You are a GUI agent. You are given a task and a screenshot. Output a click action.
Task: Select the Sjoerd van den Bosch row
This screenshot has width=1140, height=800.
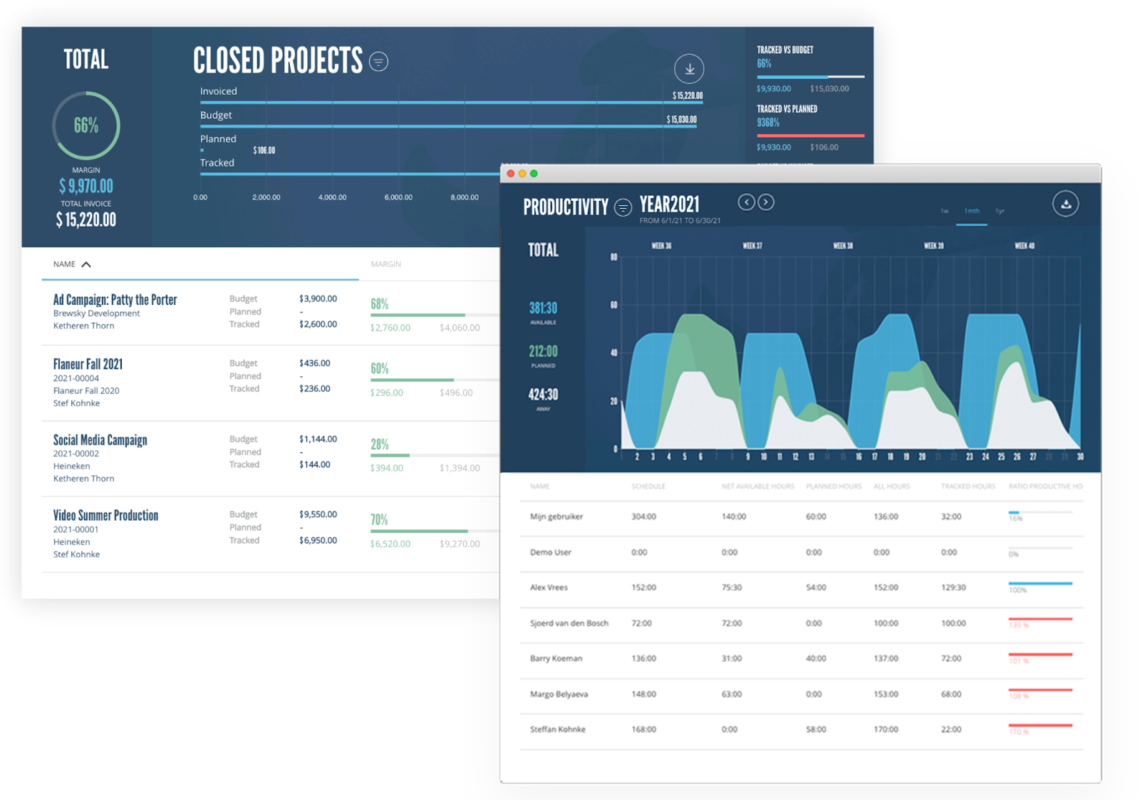click(801, 624)
